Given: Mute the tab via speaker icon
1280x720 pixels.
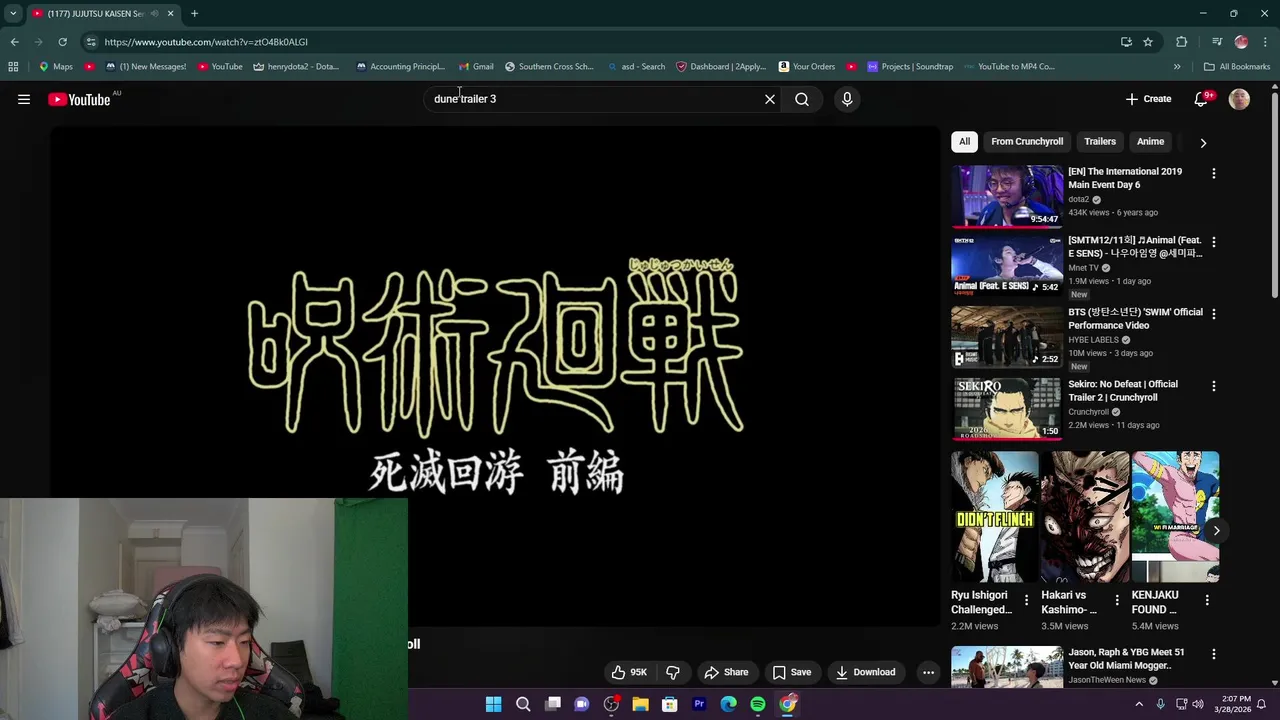Looking at the screenshot, I should pyautogui.click(x=154, y=14).
